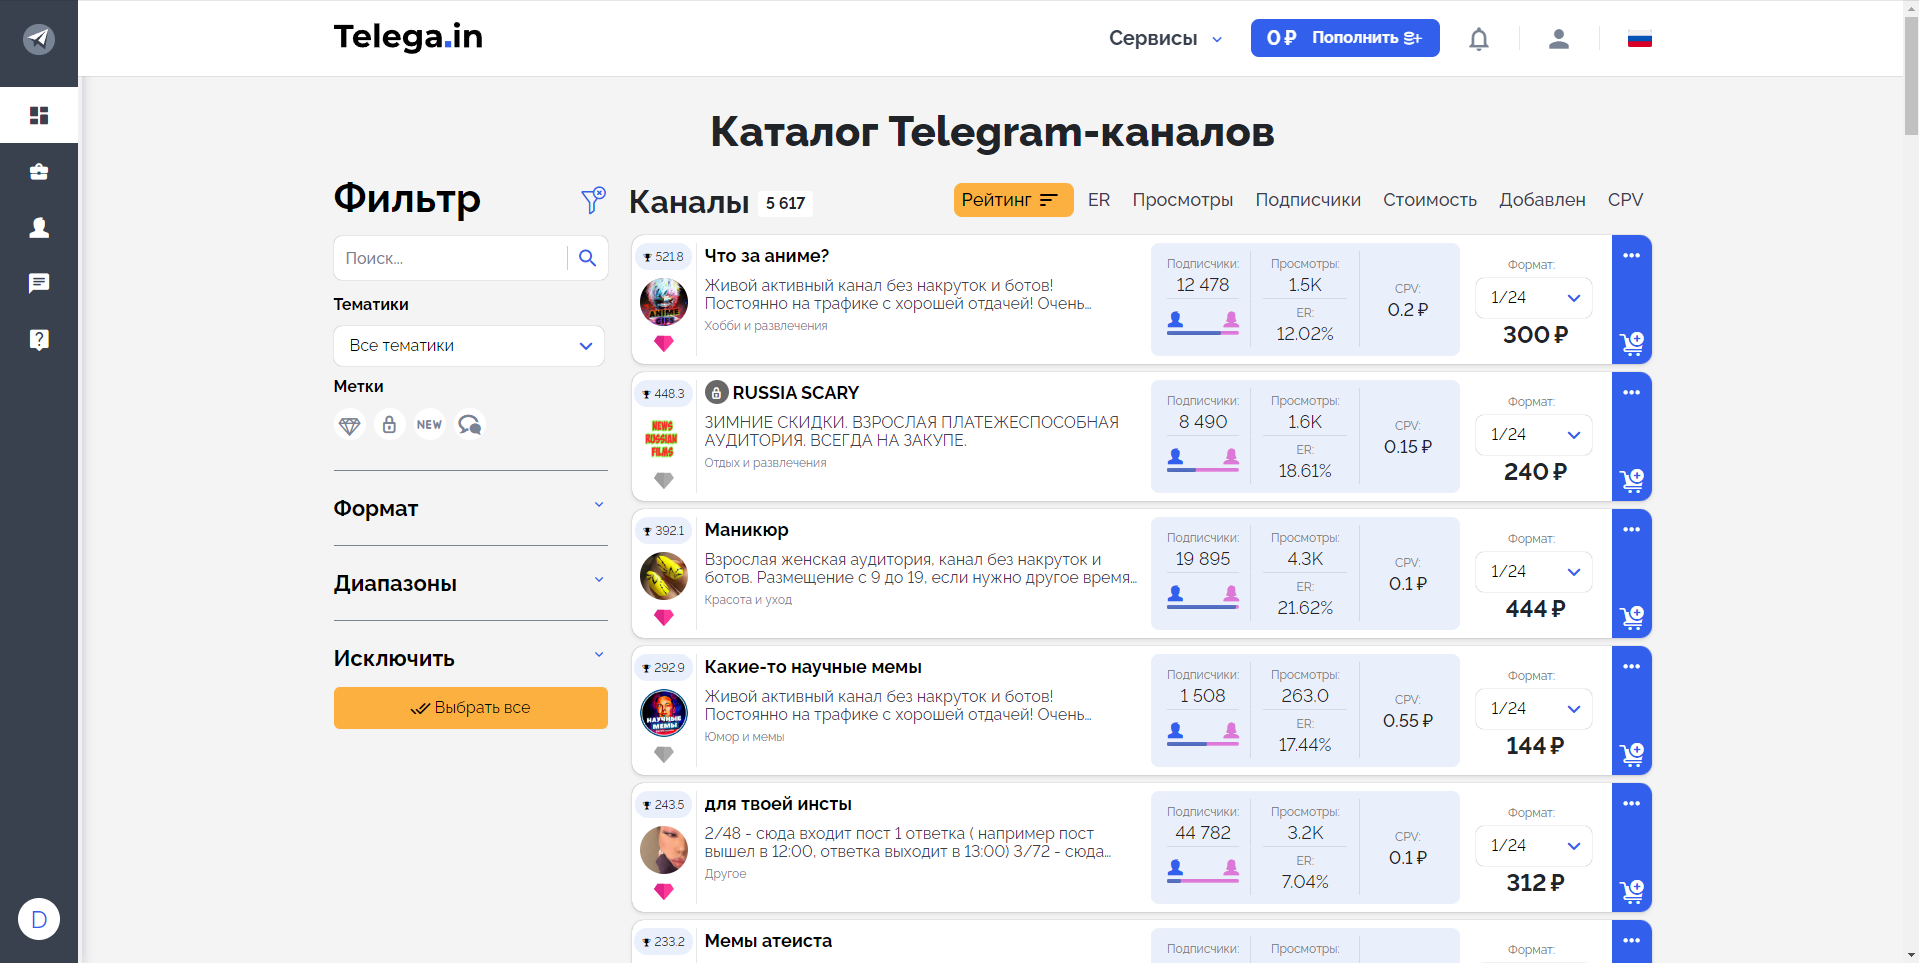Submit search with magnifier icon
The width and height of the screenshot is (1919, 963).
tap(587, 258)
